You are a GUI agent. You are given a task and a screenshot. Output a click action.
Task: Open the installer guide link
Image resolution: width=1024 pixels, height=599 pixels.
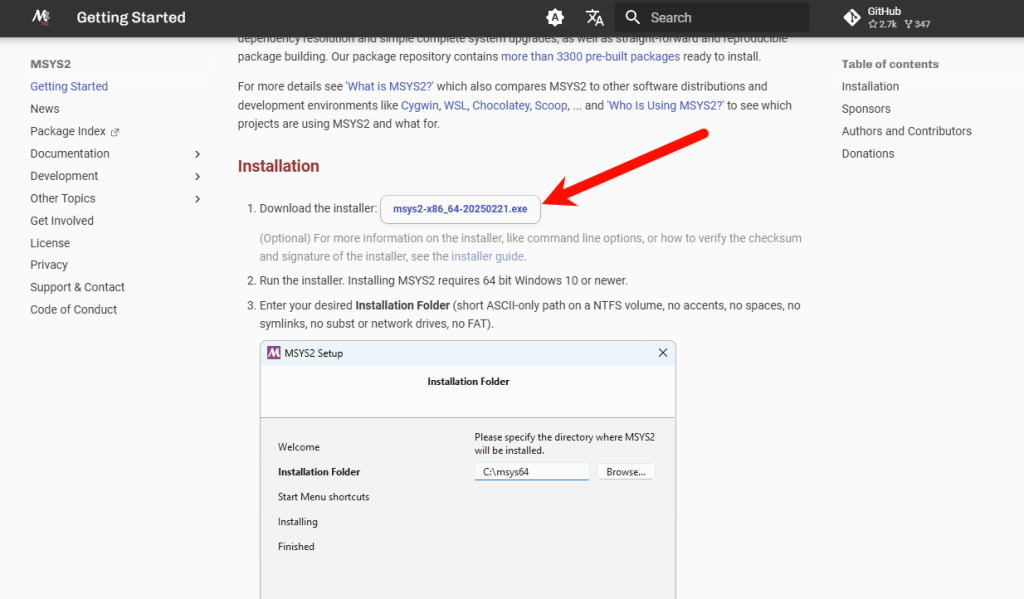(487, 256)
